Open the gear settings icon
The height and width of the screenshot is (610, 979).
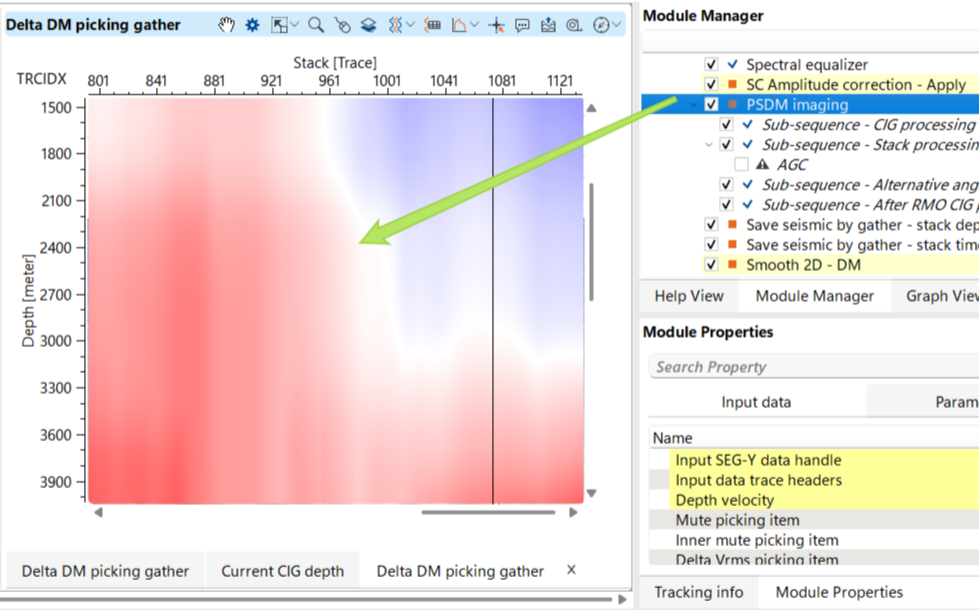[x=252, y=25]
